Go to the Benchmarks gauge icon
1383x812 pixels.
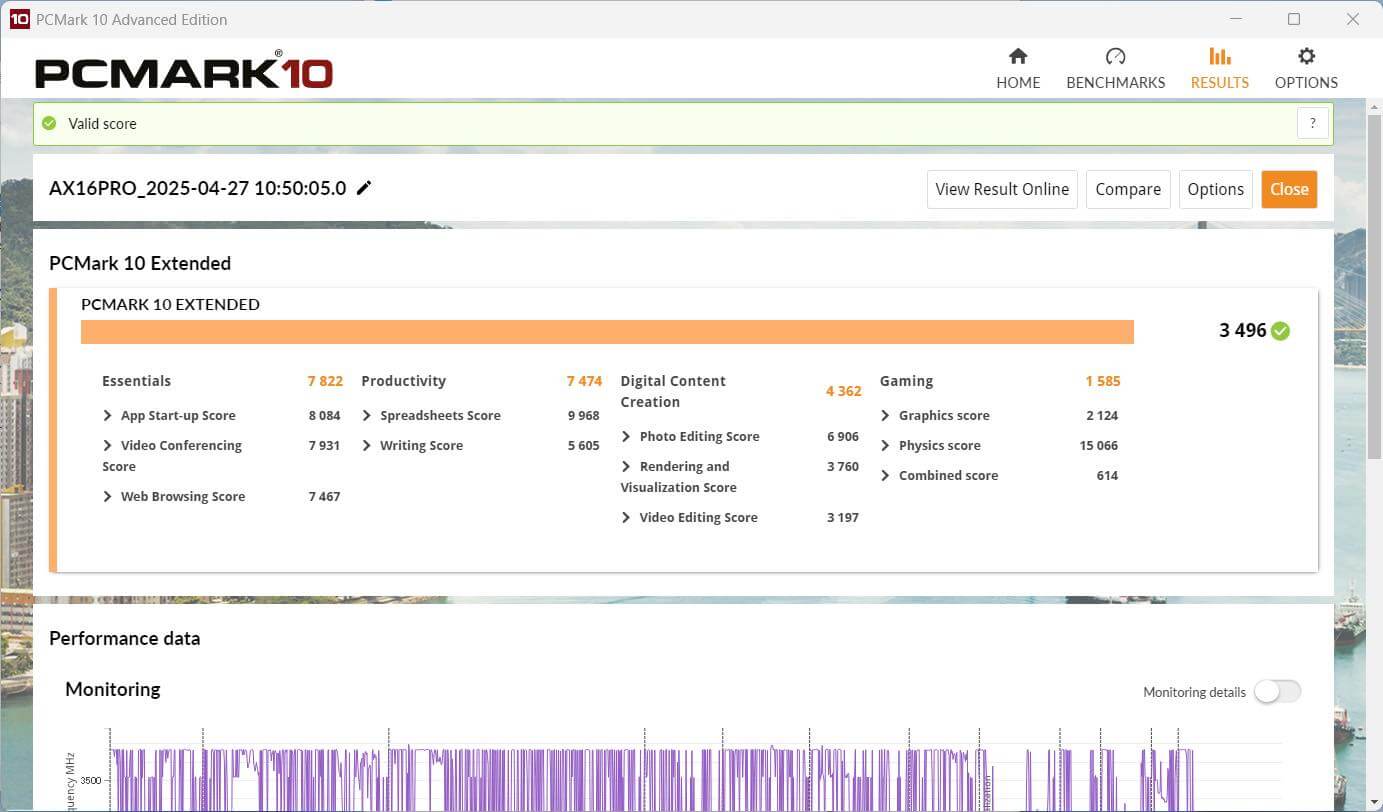[x=1115, y=56]
